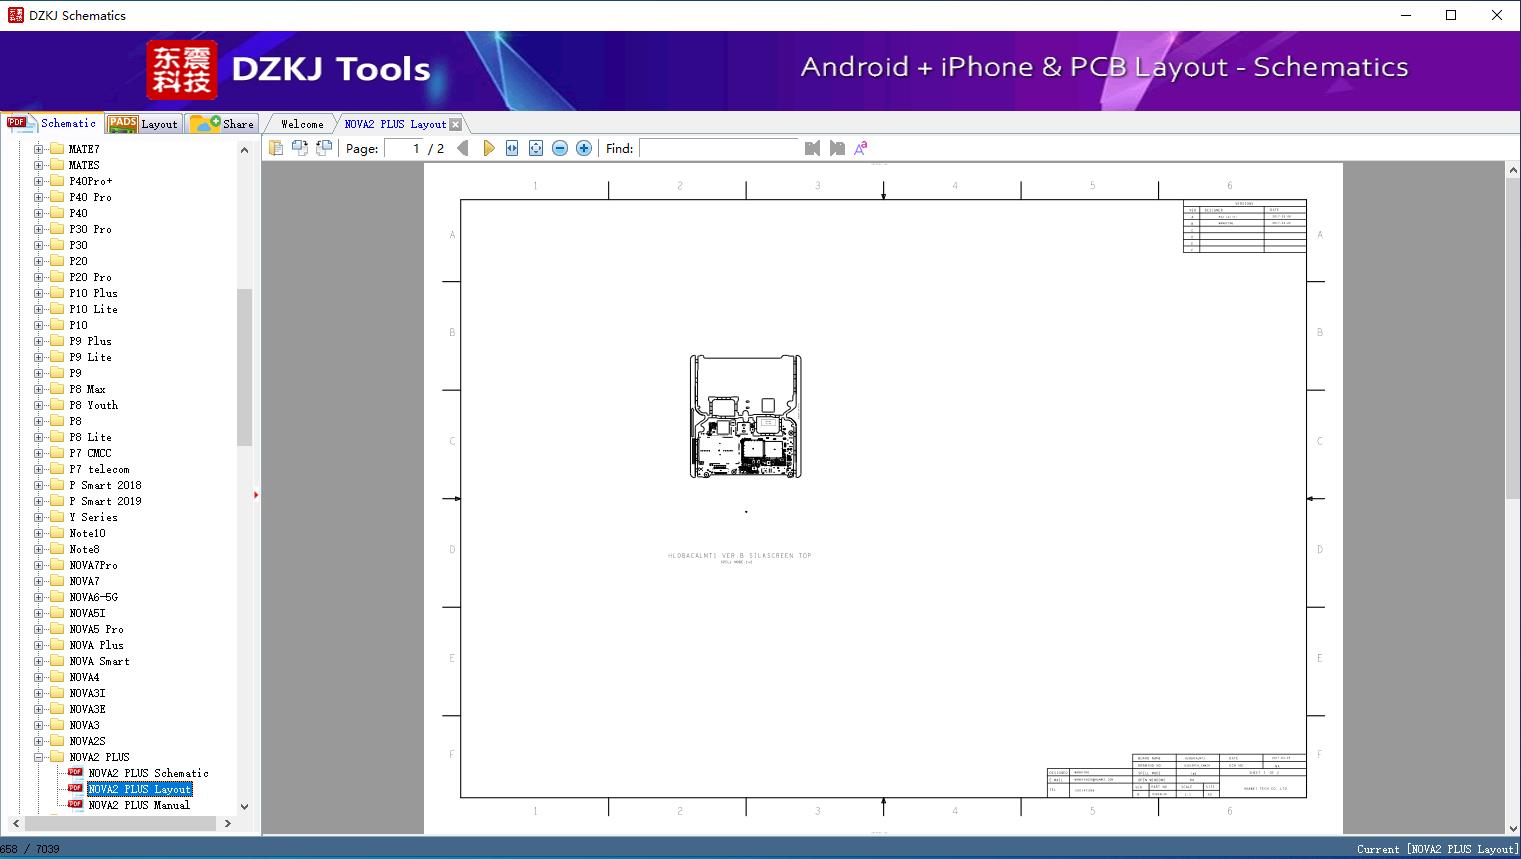The height and width of the screenshot is (859, 1521).
Task: Open the NOVA2 PLUS Schematic file
Action: click(x=148, y=773)
